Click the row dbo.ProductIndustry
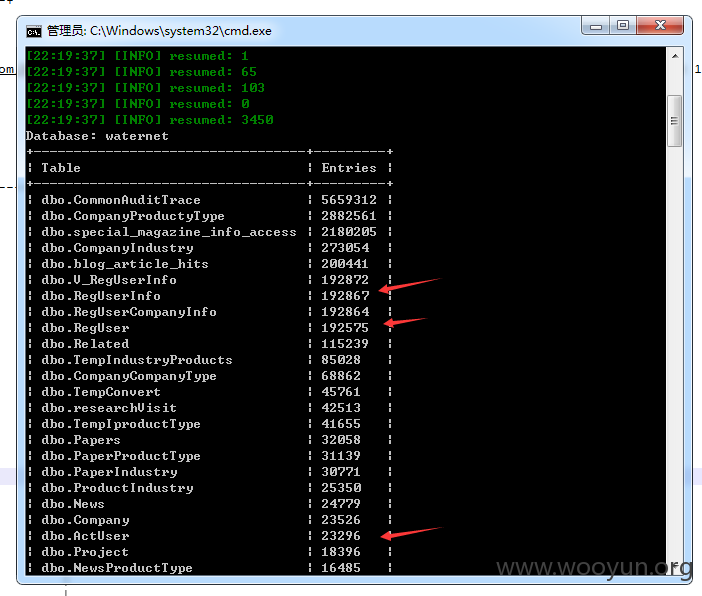This screenshot has width=702, height=596. (210, 488)
